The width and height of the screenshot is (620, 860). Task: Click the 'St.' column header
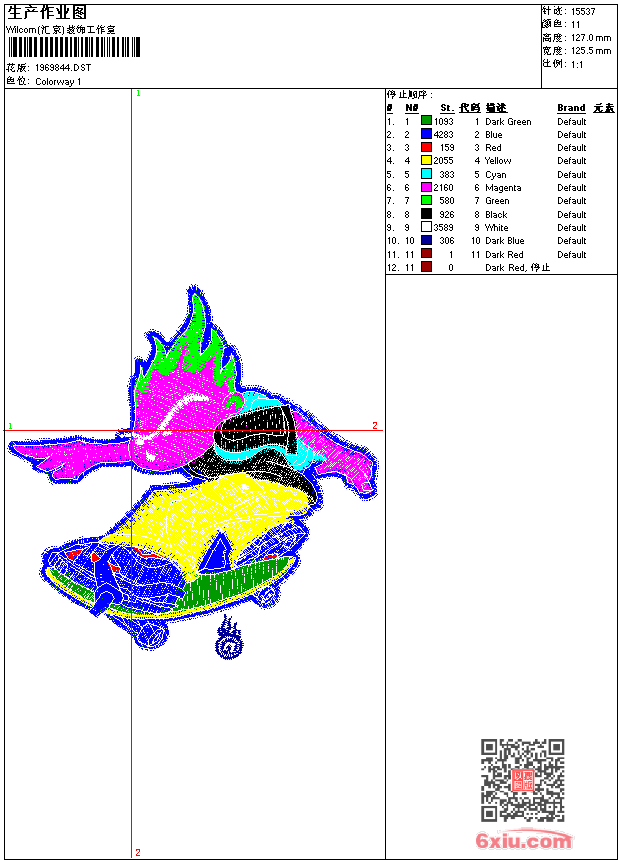(447, 108)
